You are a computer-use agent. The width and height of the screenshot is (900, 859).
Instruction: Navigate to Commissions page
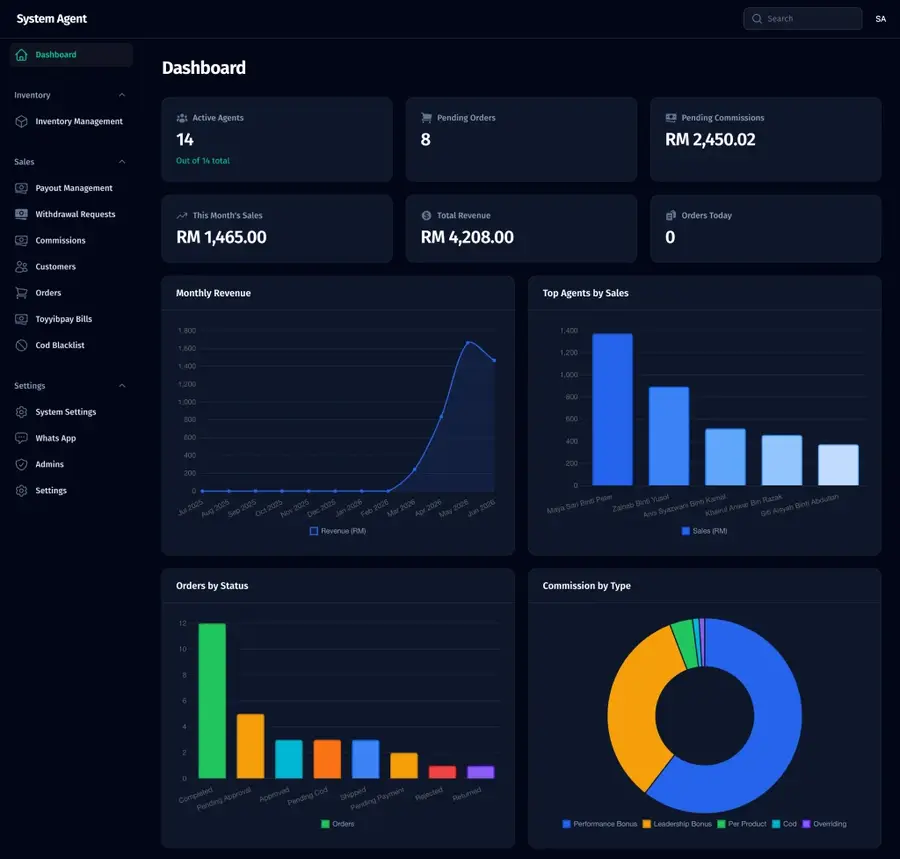coord(71,240)
